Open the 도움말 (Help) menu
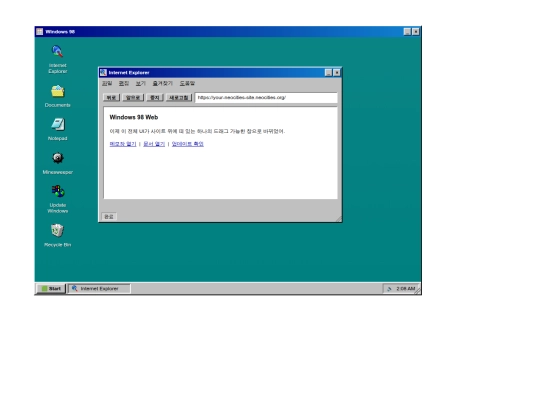The height and width of the screenshot is (405, 540). pos(187,83)
